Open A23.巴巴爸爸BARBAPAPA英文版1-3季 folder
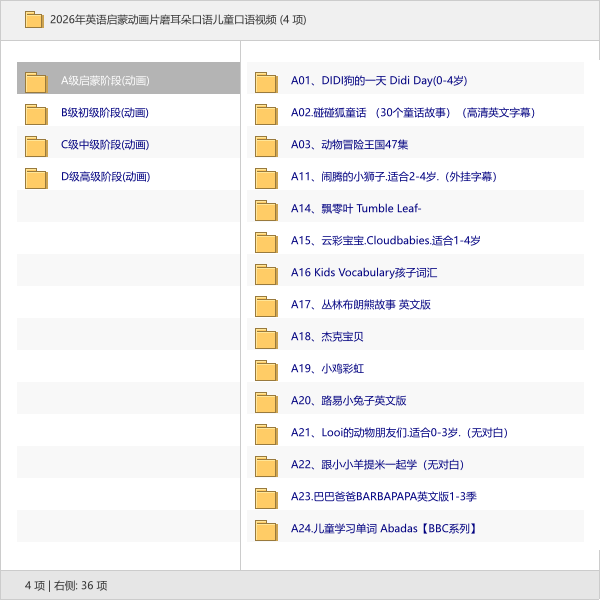 (383, 496)
